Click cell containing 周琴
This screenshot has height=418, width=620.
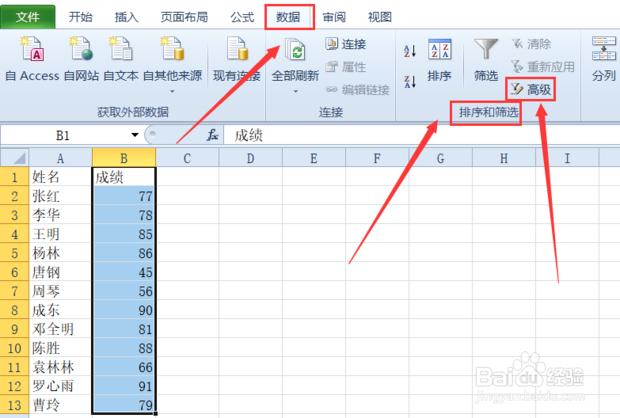pyautogui.click(x=60, y=291)
